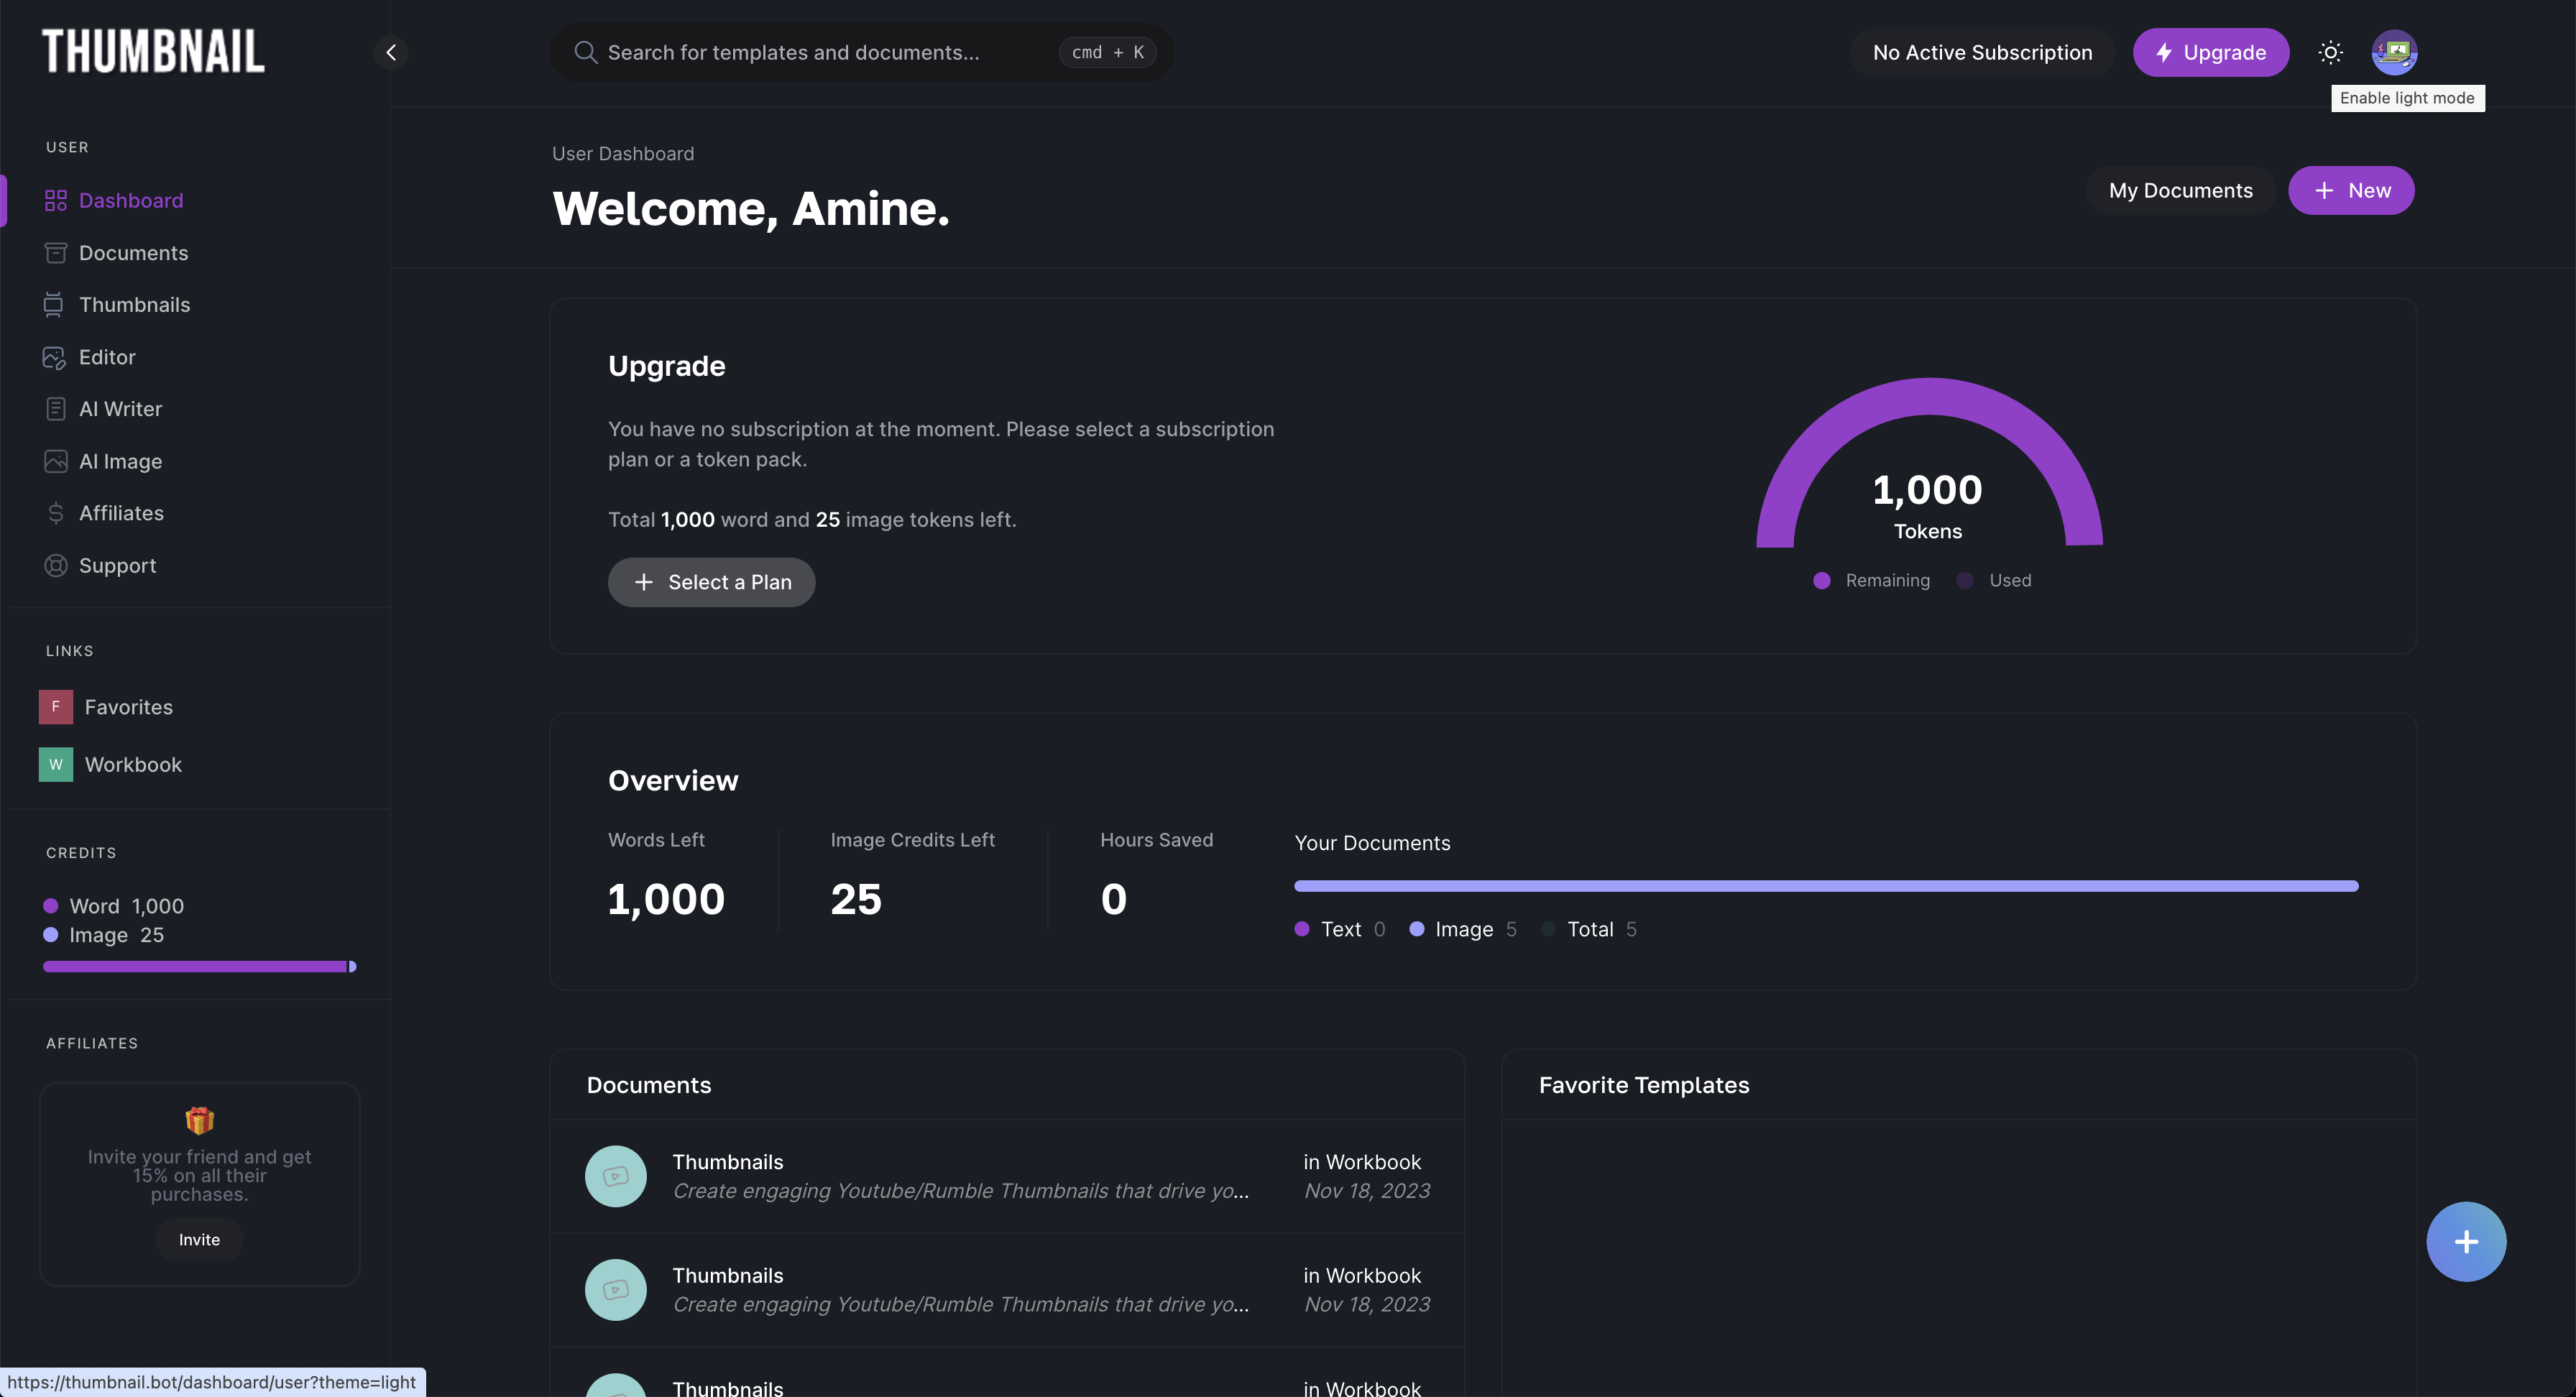Open the Workbook link in sidebar
Image resolution: width=2576 pixels, height=1397 pixels.
point(133,764)
